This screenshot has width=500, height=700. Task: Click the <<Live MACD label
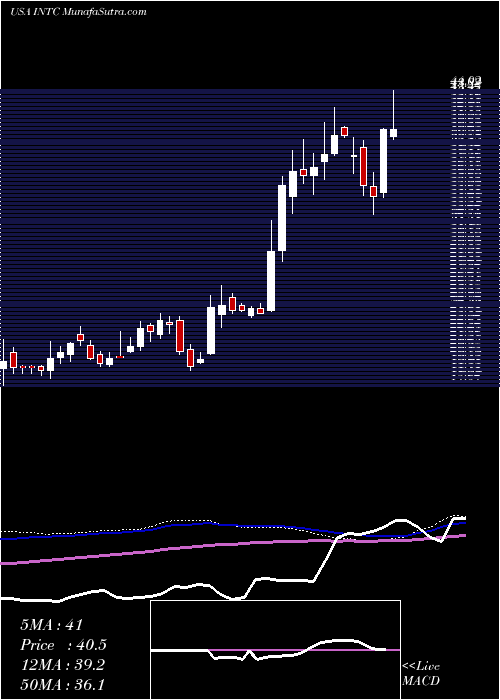[421, 673]
